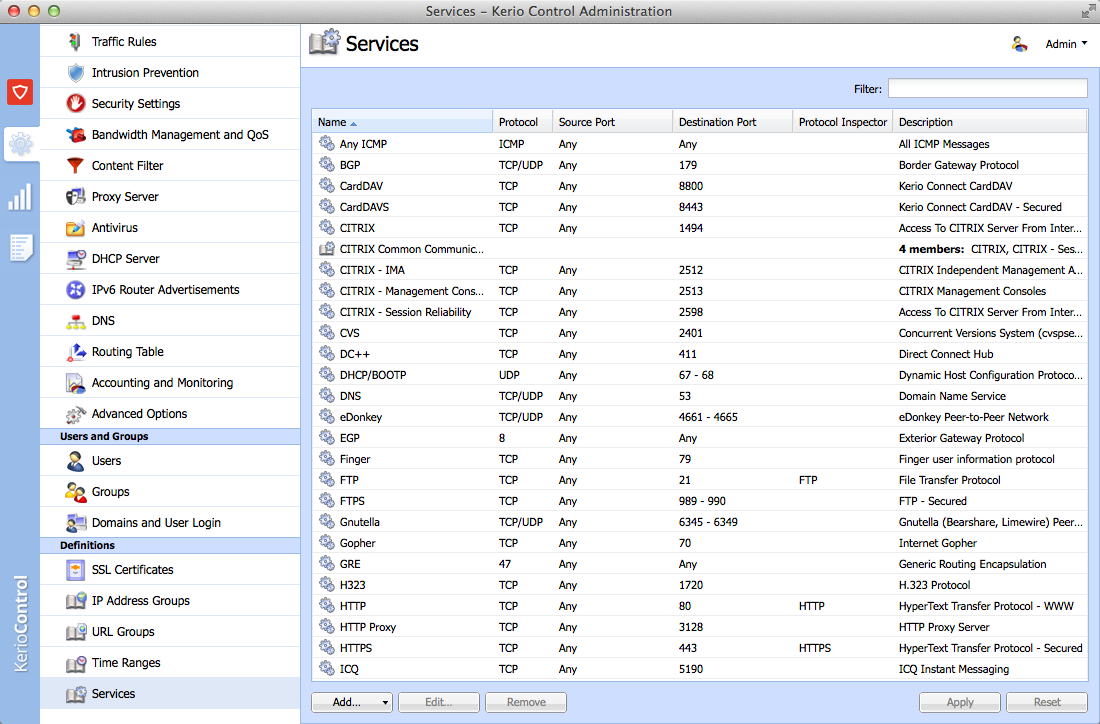This screenshot has width=1100, height=724.
Task: Select the CITRIX Common Communic... group row
Action: point(699,249)
